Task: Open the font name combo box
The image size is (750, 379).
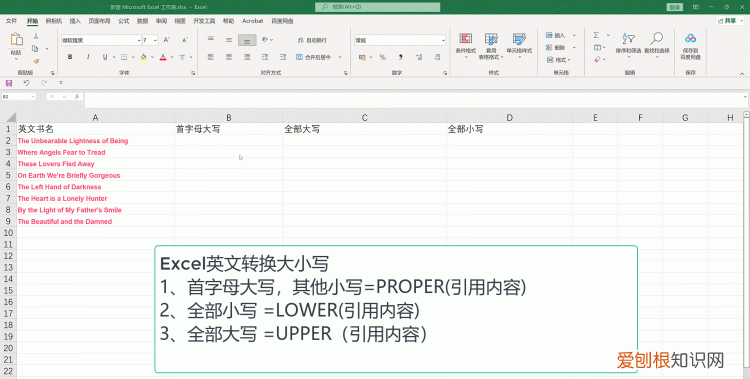Action: (x=101, y=40)
